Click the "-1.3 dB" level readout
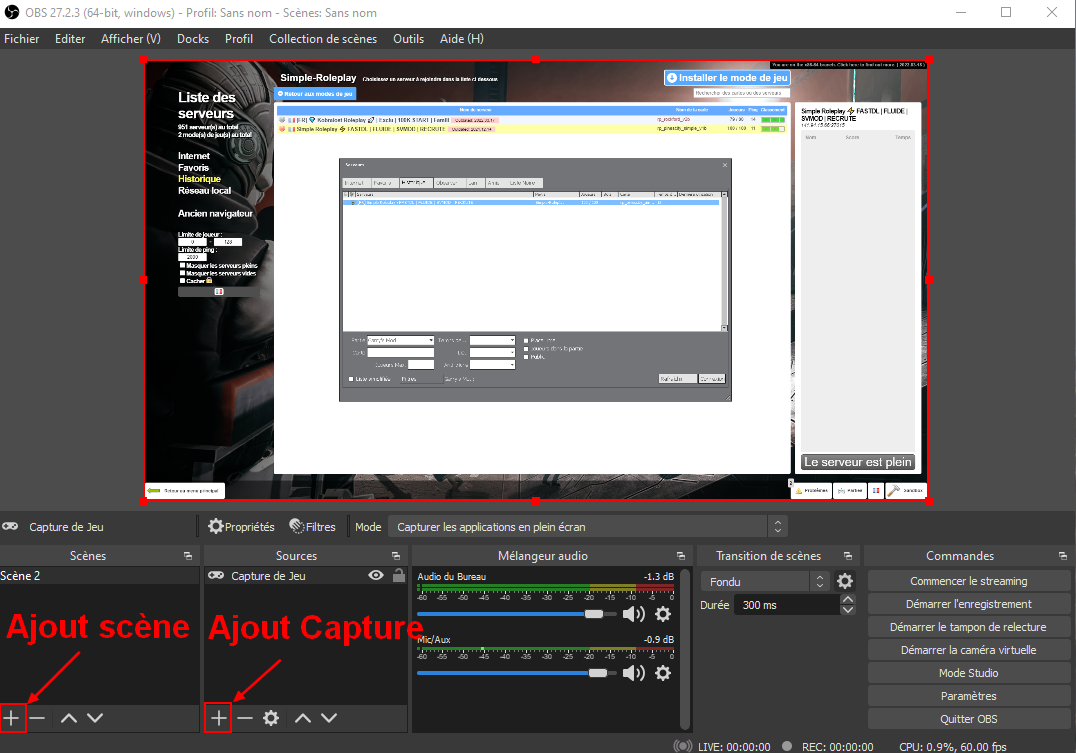1076x753 pixels. [x=659, y=577]
